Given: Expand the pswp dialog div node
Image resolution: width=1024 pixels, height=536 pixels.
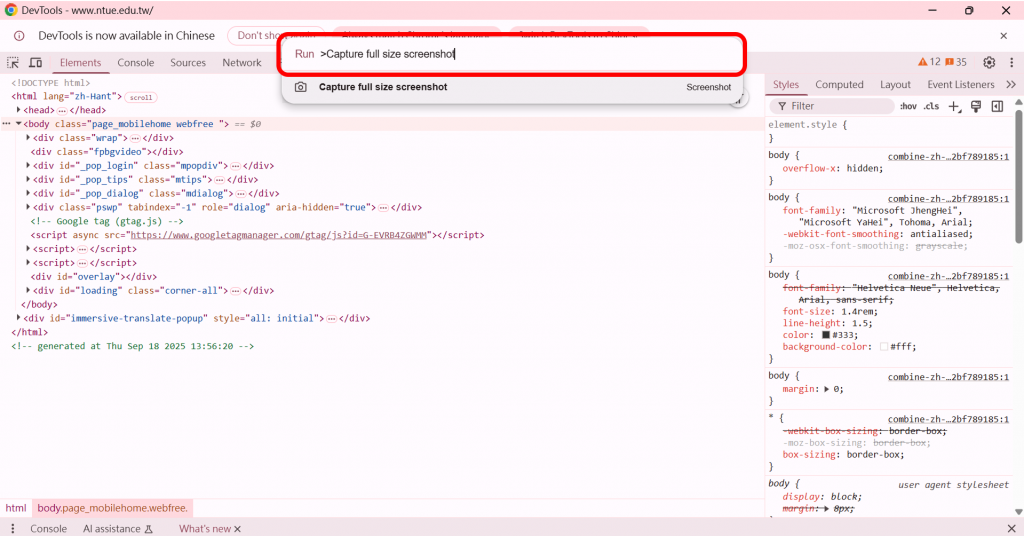Looking at the screenshot, I should 28,207.
